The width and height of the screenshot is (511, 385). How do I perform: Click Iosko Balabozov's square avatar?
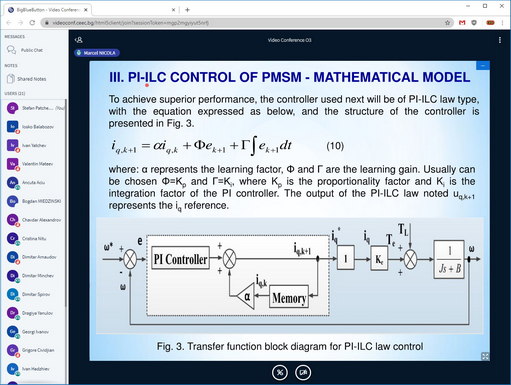(x=12, y=127)
